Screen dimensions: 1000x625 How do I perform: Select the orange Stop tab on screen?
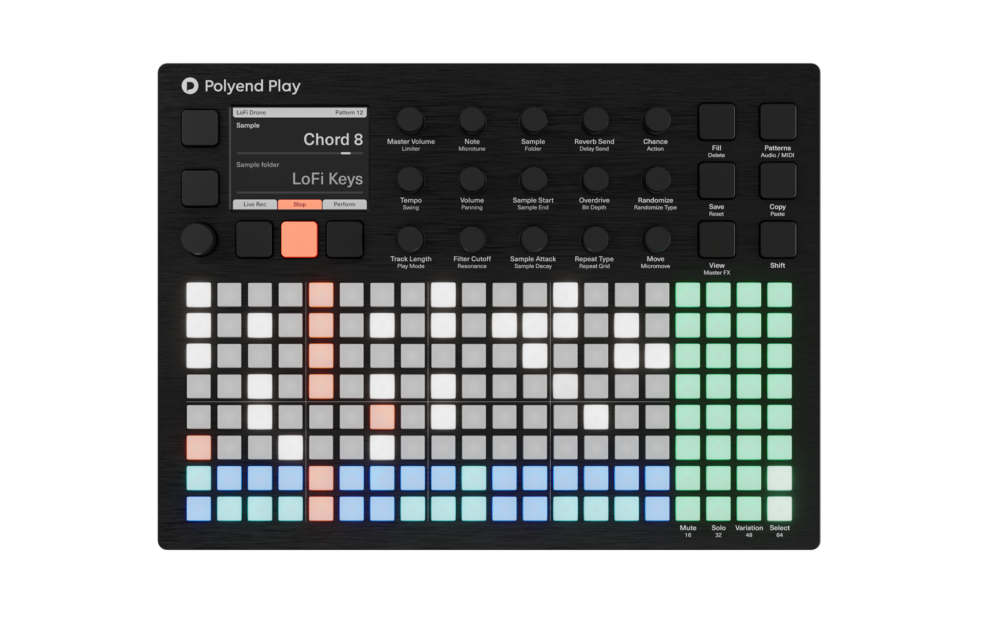tap(299, 204)
